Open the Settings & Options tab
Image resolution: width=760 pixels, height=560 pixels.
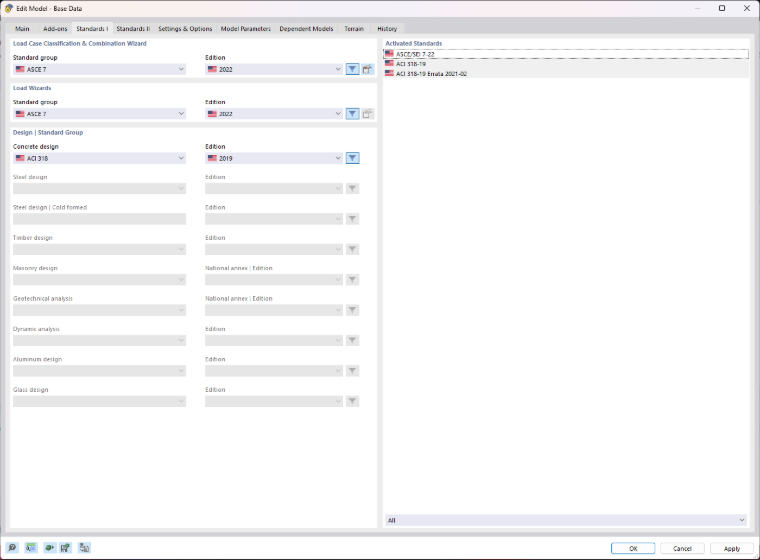[x=185, y=29]
